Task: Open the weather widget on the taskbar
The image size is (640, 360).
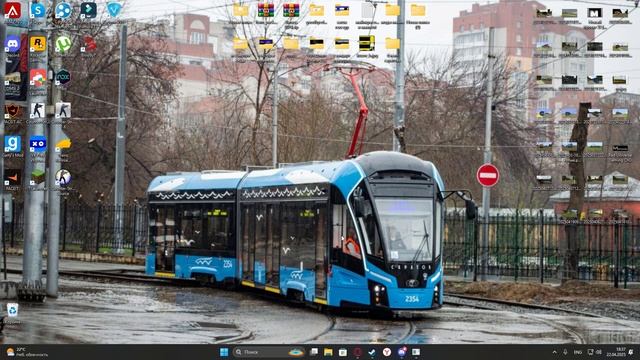Action: pos(28,352)
